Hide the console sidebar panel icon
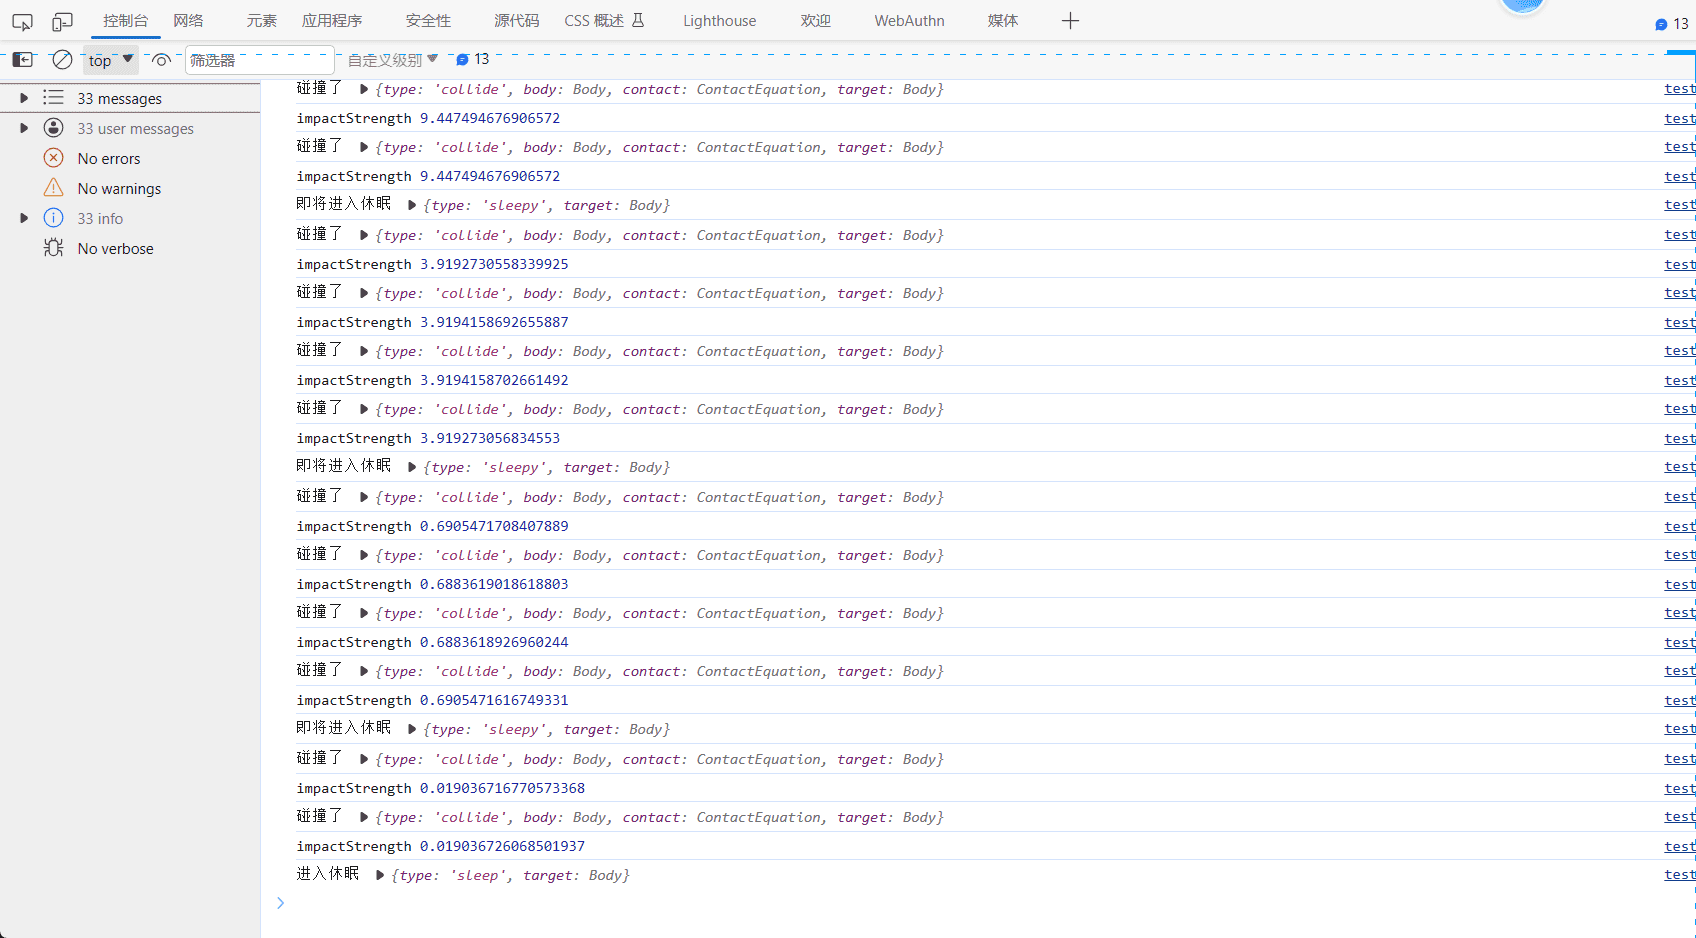The width and height of the screenshot is (1696, 938). point(22,60)
